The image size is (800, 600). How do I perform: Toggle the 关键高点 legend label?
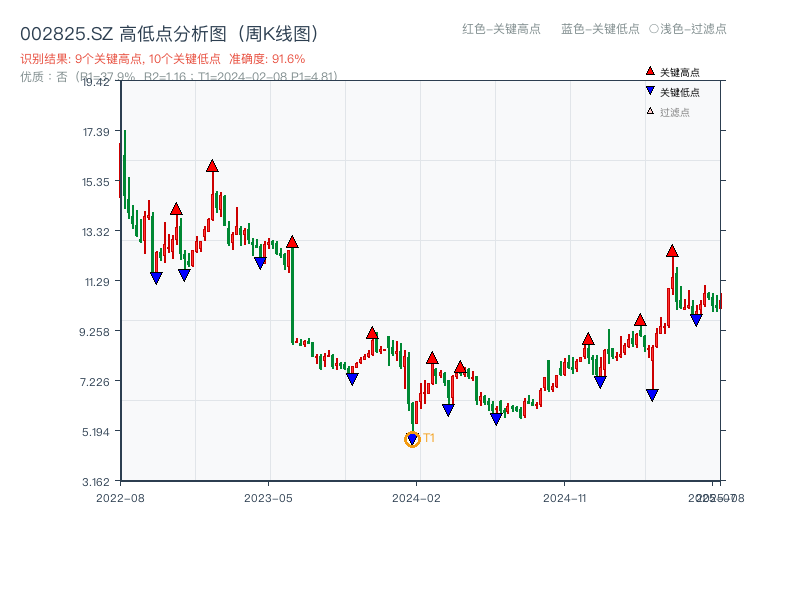[x=680, y=72]
